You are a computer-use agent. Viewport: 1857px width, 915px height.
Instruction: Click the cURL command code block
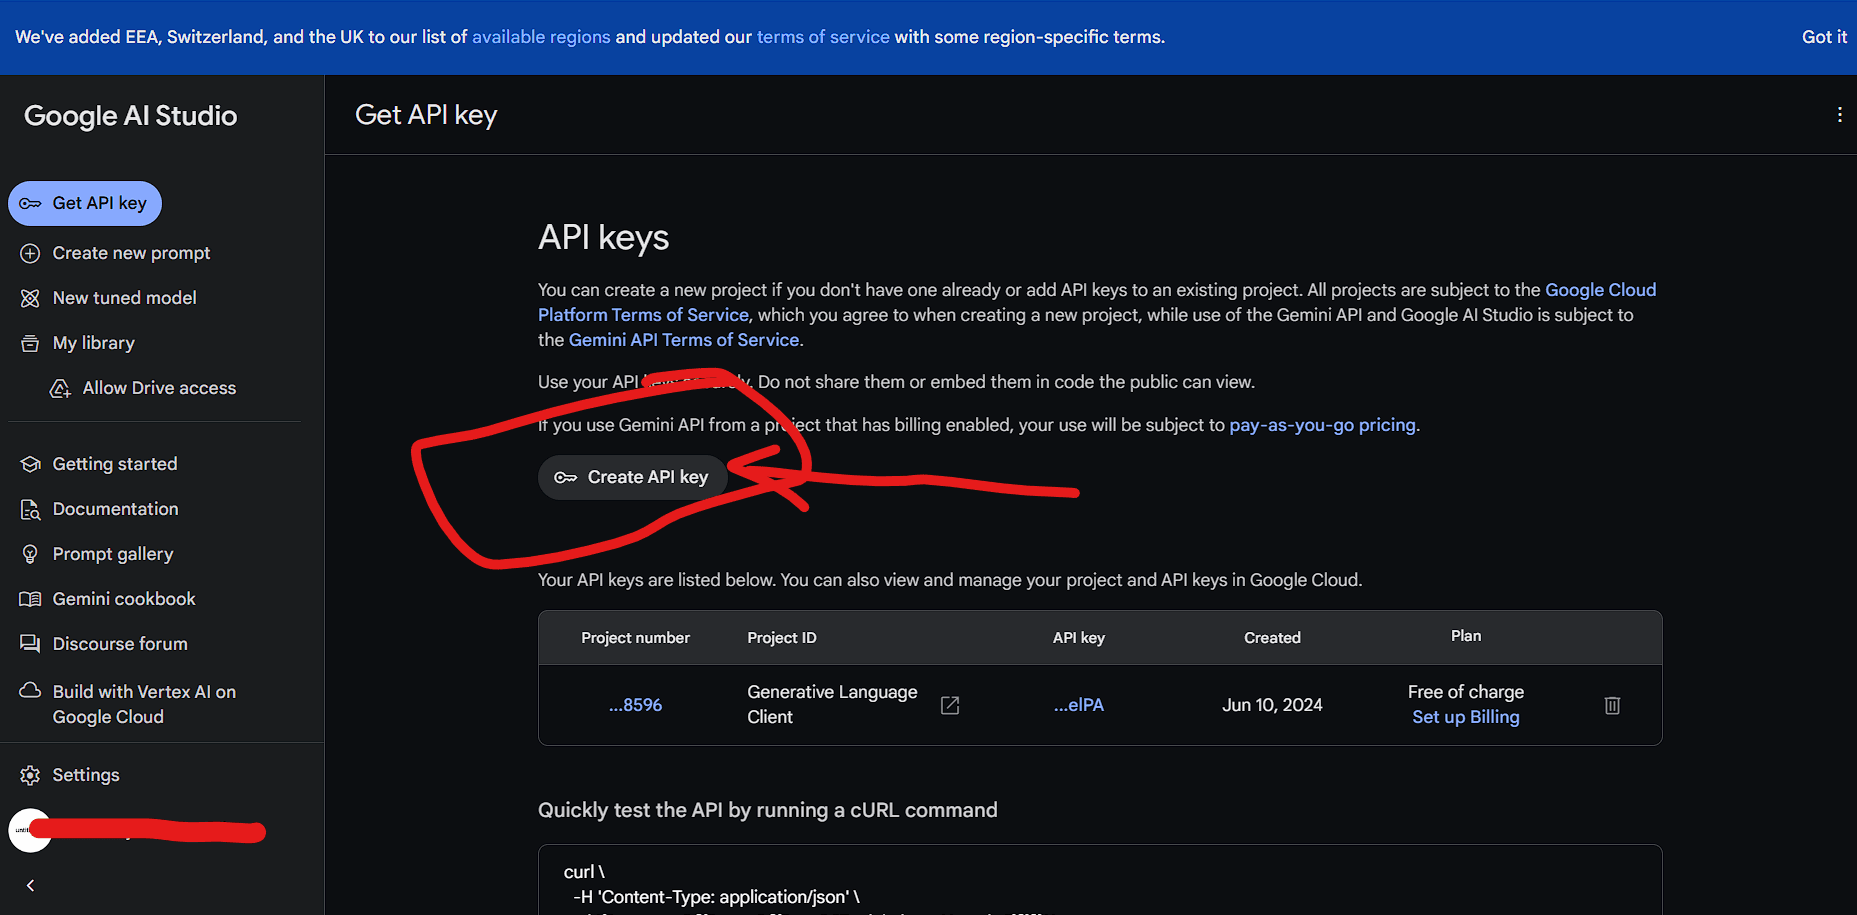tap(1100, 880)
